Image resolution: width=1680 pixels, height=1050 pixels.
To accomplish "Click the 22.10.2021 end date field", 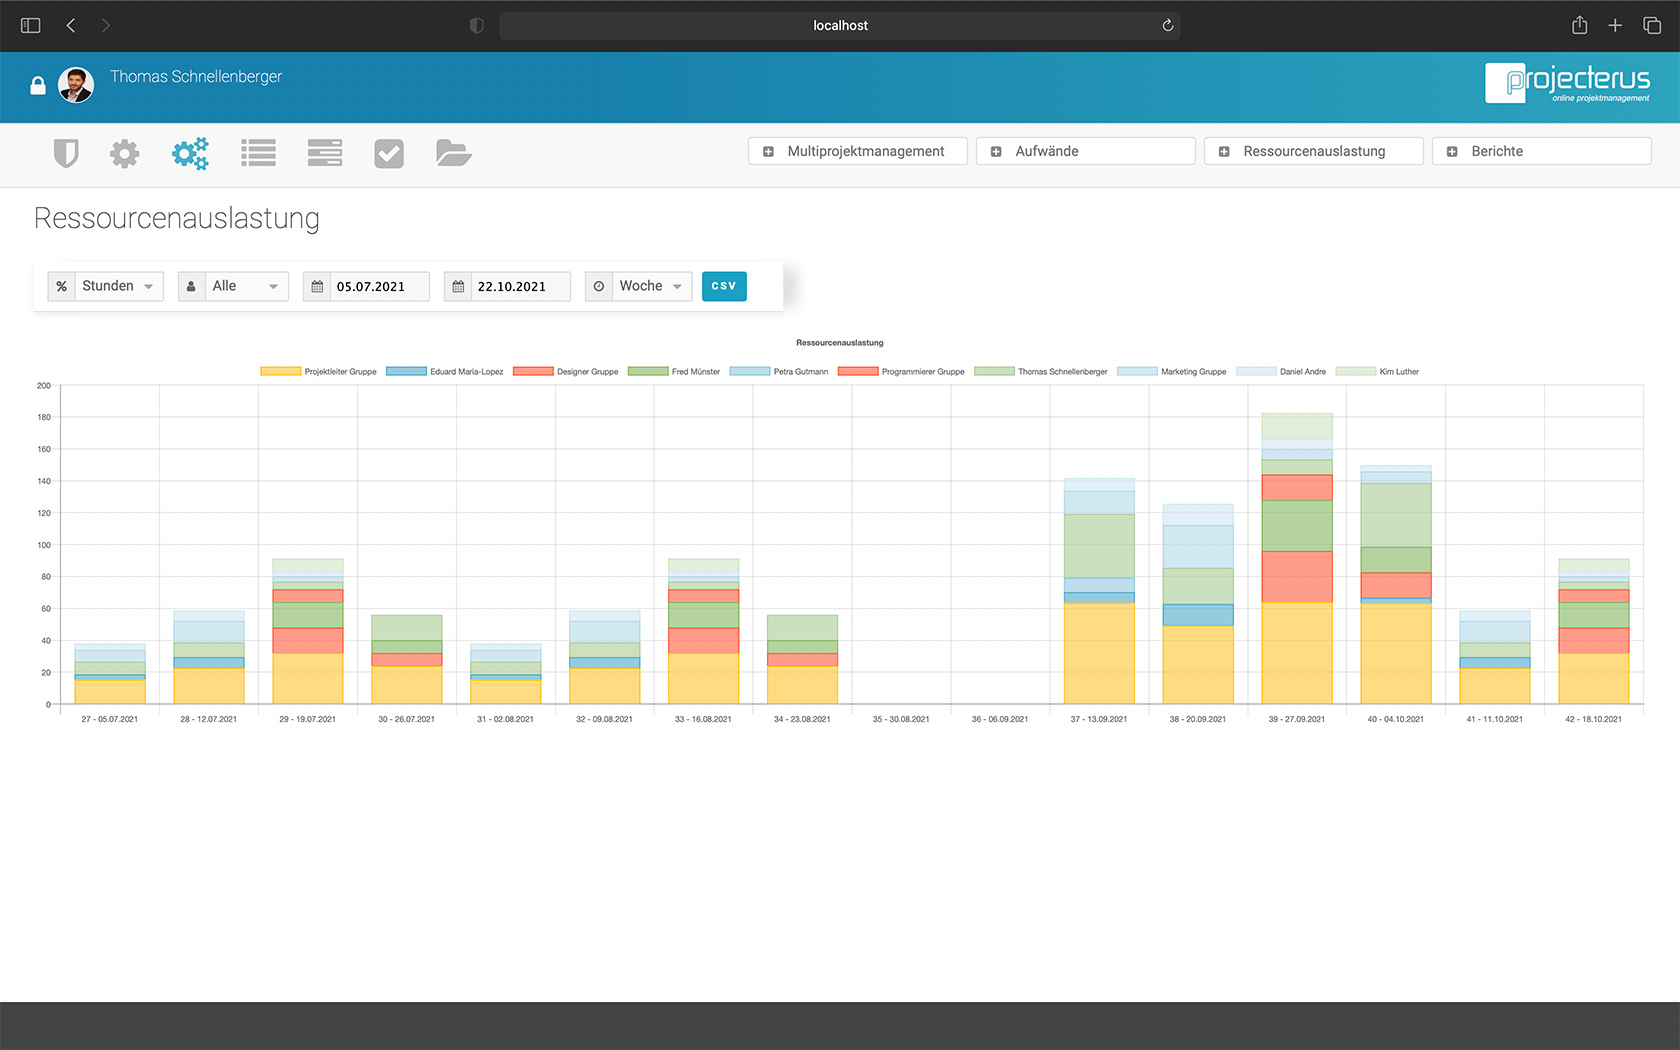I will [x=515, y=286].
